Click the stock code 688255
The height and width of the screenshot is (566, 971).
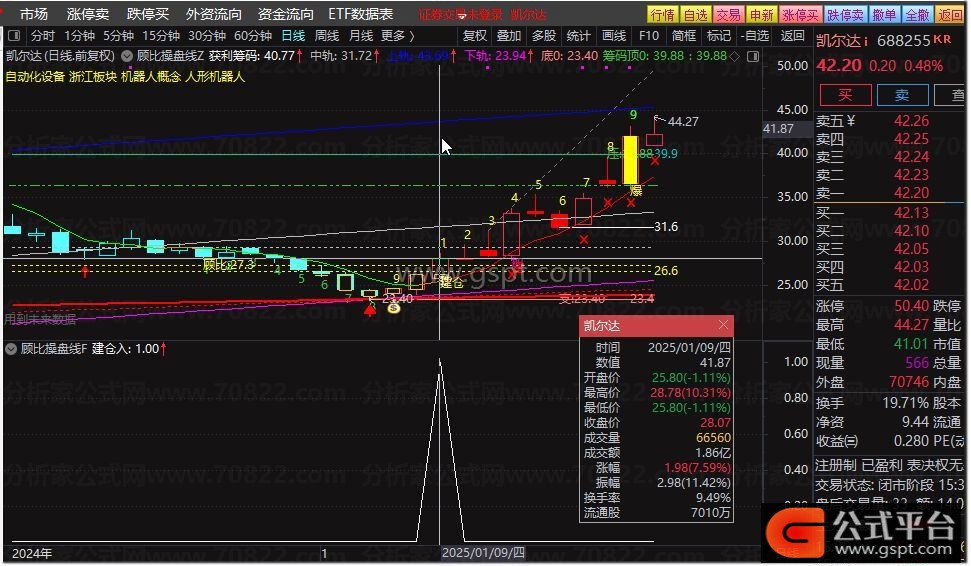[x=904, y=41]
